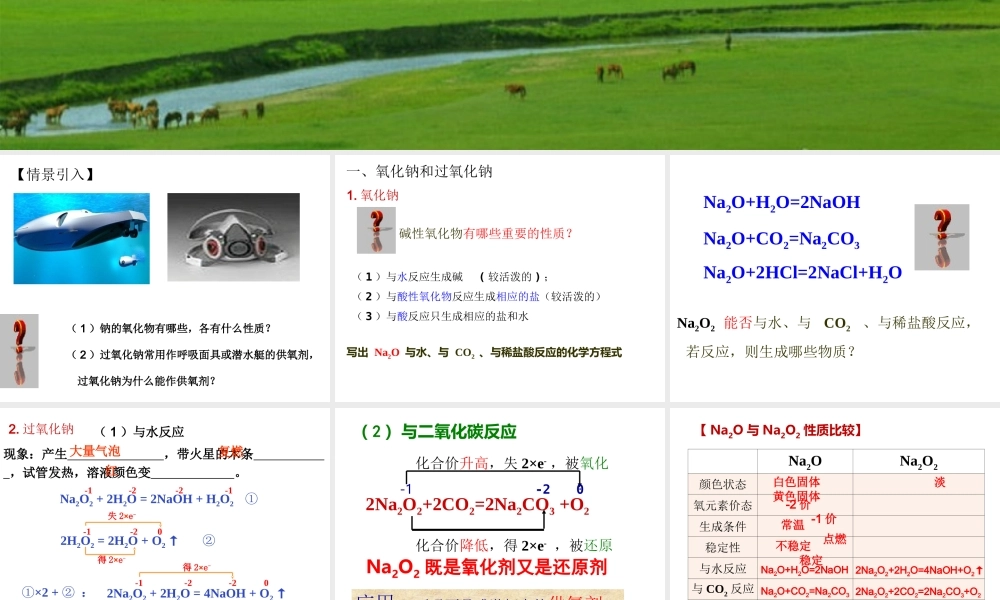This screenshot has width=1000, height=600.
Task: Click the table row label 生成条件
Action: [723, 527]
